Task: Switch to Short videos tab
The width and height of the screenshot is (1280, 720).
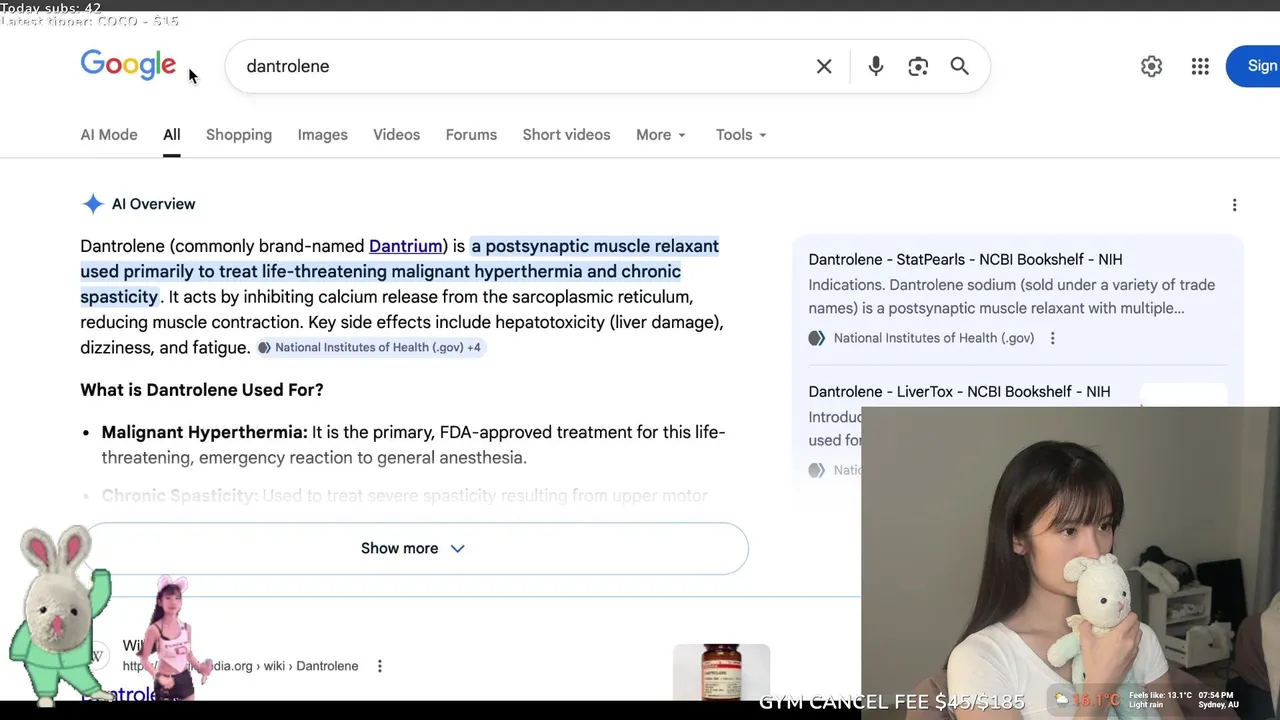Action: point(566,135)
